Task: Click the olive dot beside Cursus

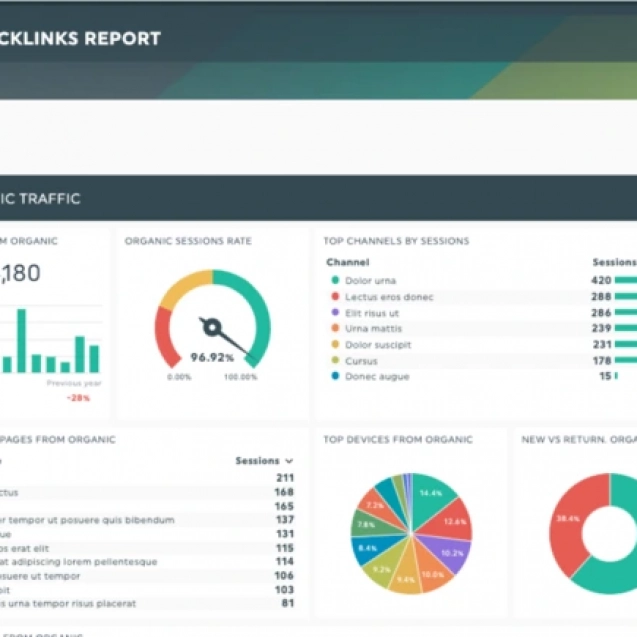Action: click(x=335, y=361)
